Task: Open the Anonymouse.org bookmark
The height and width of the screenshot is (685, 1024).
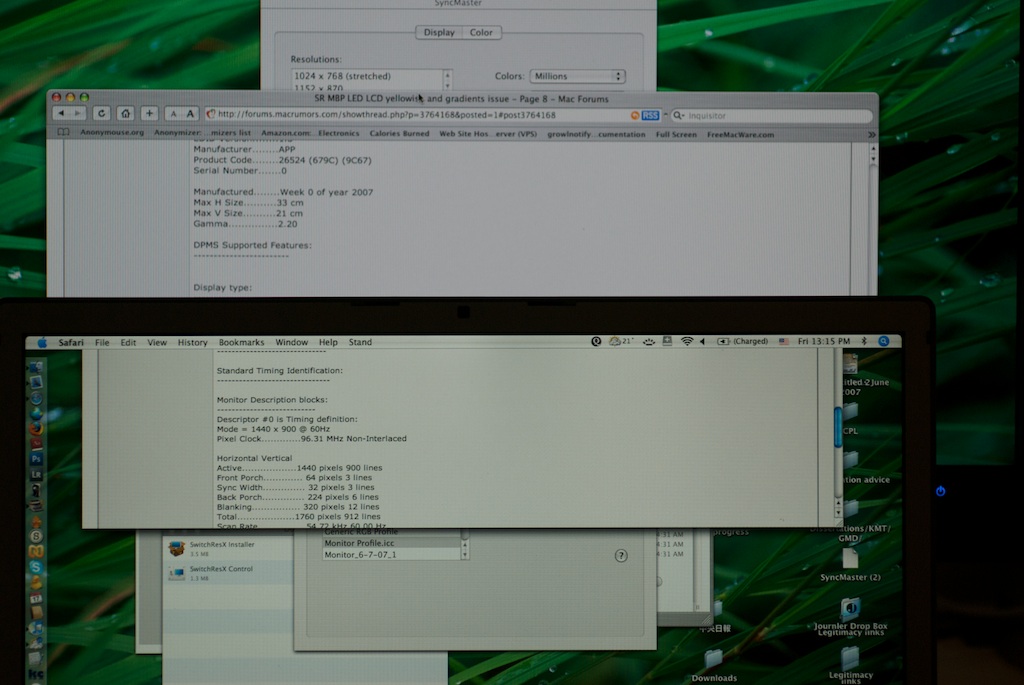Action: [112, 133]
